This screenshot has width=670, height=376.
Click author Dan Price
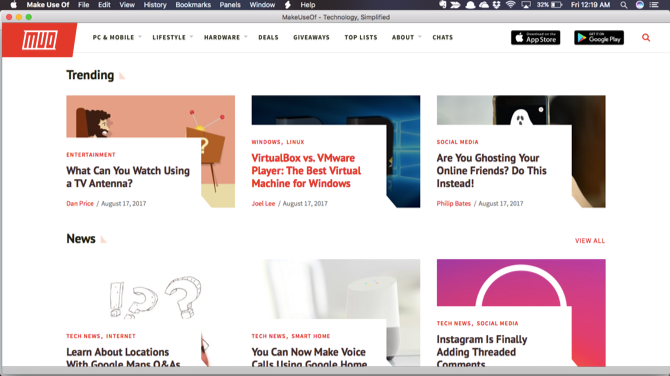tap(80, 203)
